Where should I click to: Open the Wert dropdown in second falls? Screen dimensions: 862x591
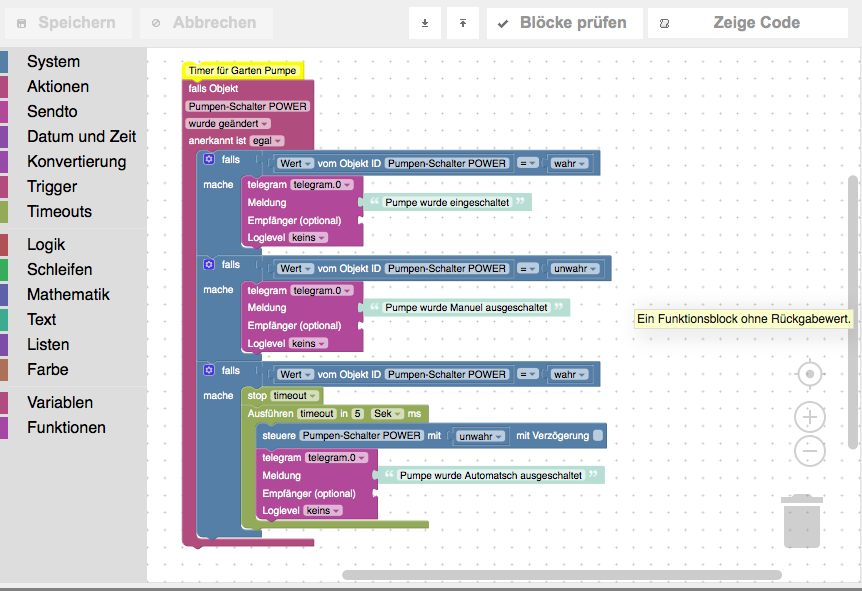[295, 269]
